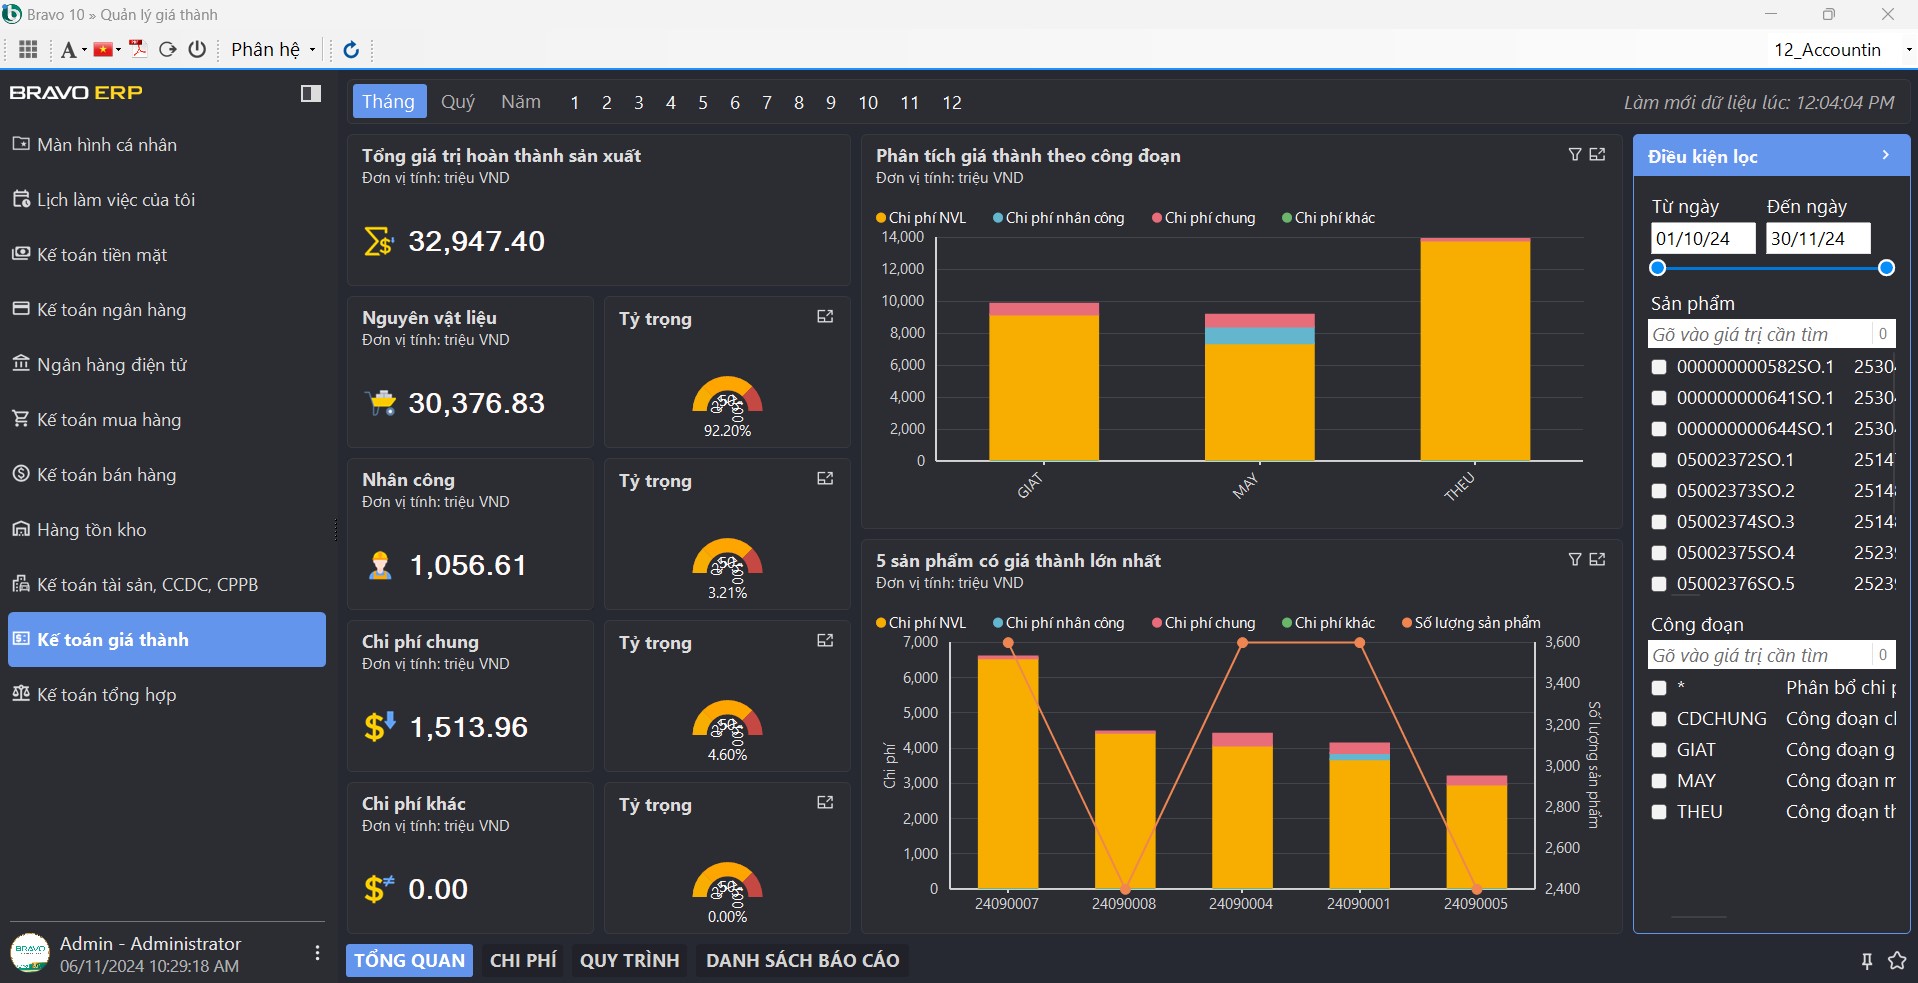
Task: Click the blue refresh icon
Action: click(x=351, y=50)
